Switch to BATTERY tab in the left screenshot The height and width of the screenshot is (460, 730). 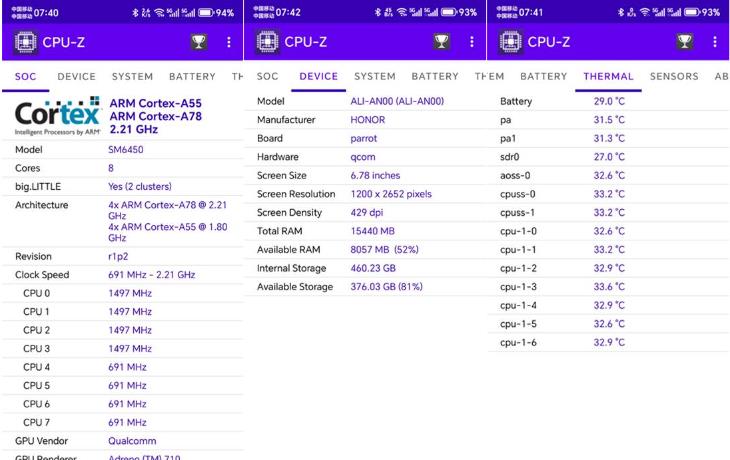click(x=192, y=76)
